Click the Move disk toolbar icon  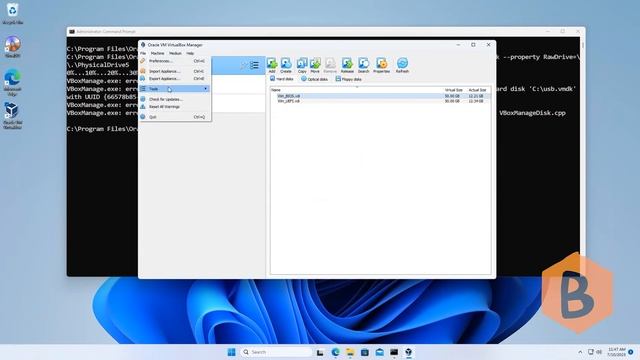point(315,65)
